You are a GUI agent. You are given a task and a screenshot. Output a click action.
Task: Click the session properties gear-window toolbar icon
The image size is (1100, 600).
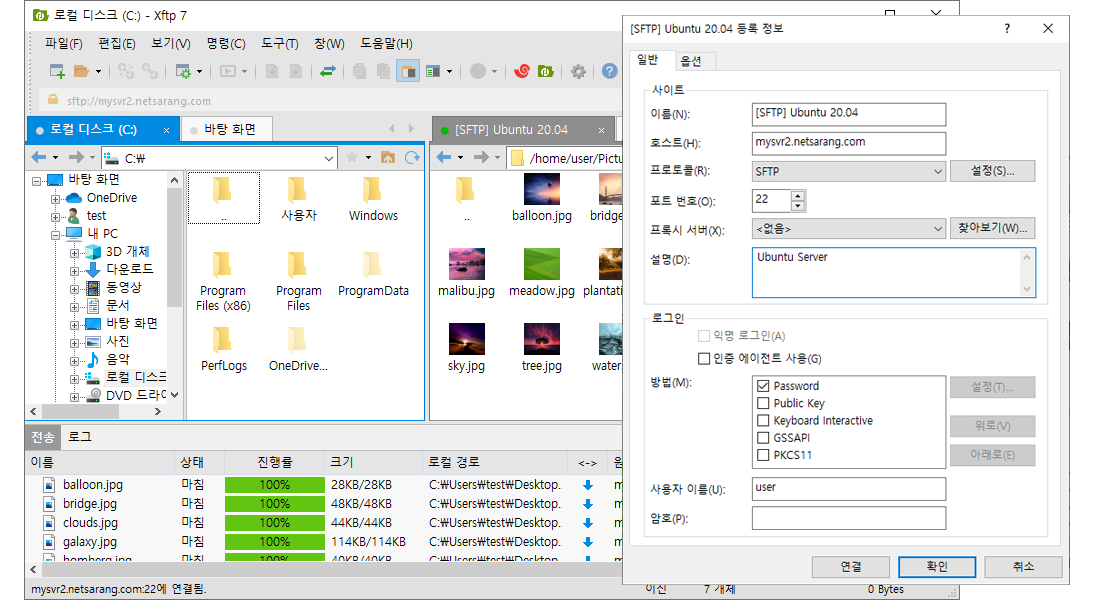182,71
